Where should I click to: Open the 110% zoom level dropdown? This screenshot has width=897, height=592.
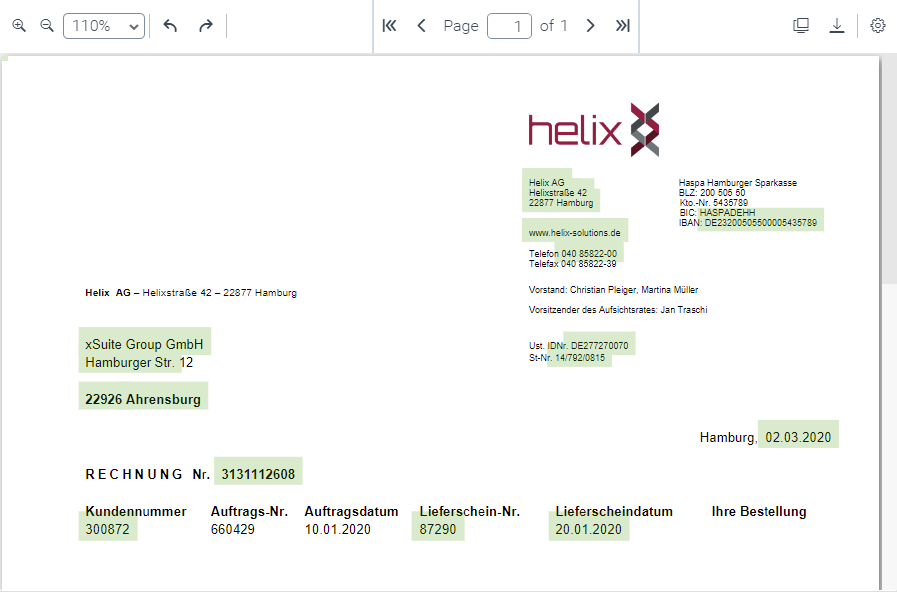(104, 26)
